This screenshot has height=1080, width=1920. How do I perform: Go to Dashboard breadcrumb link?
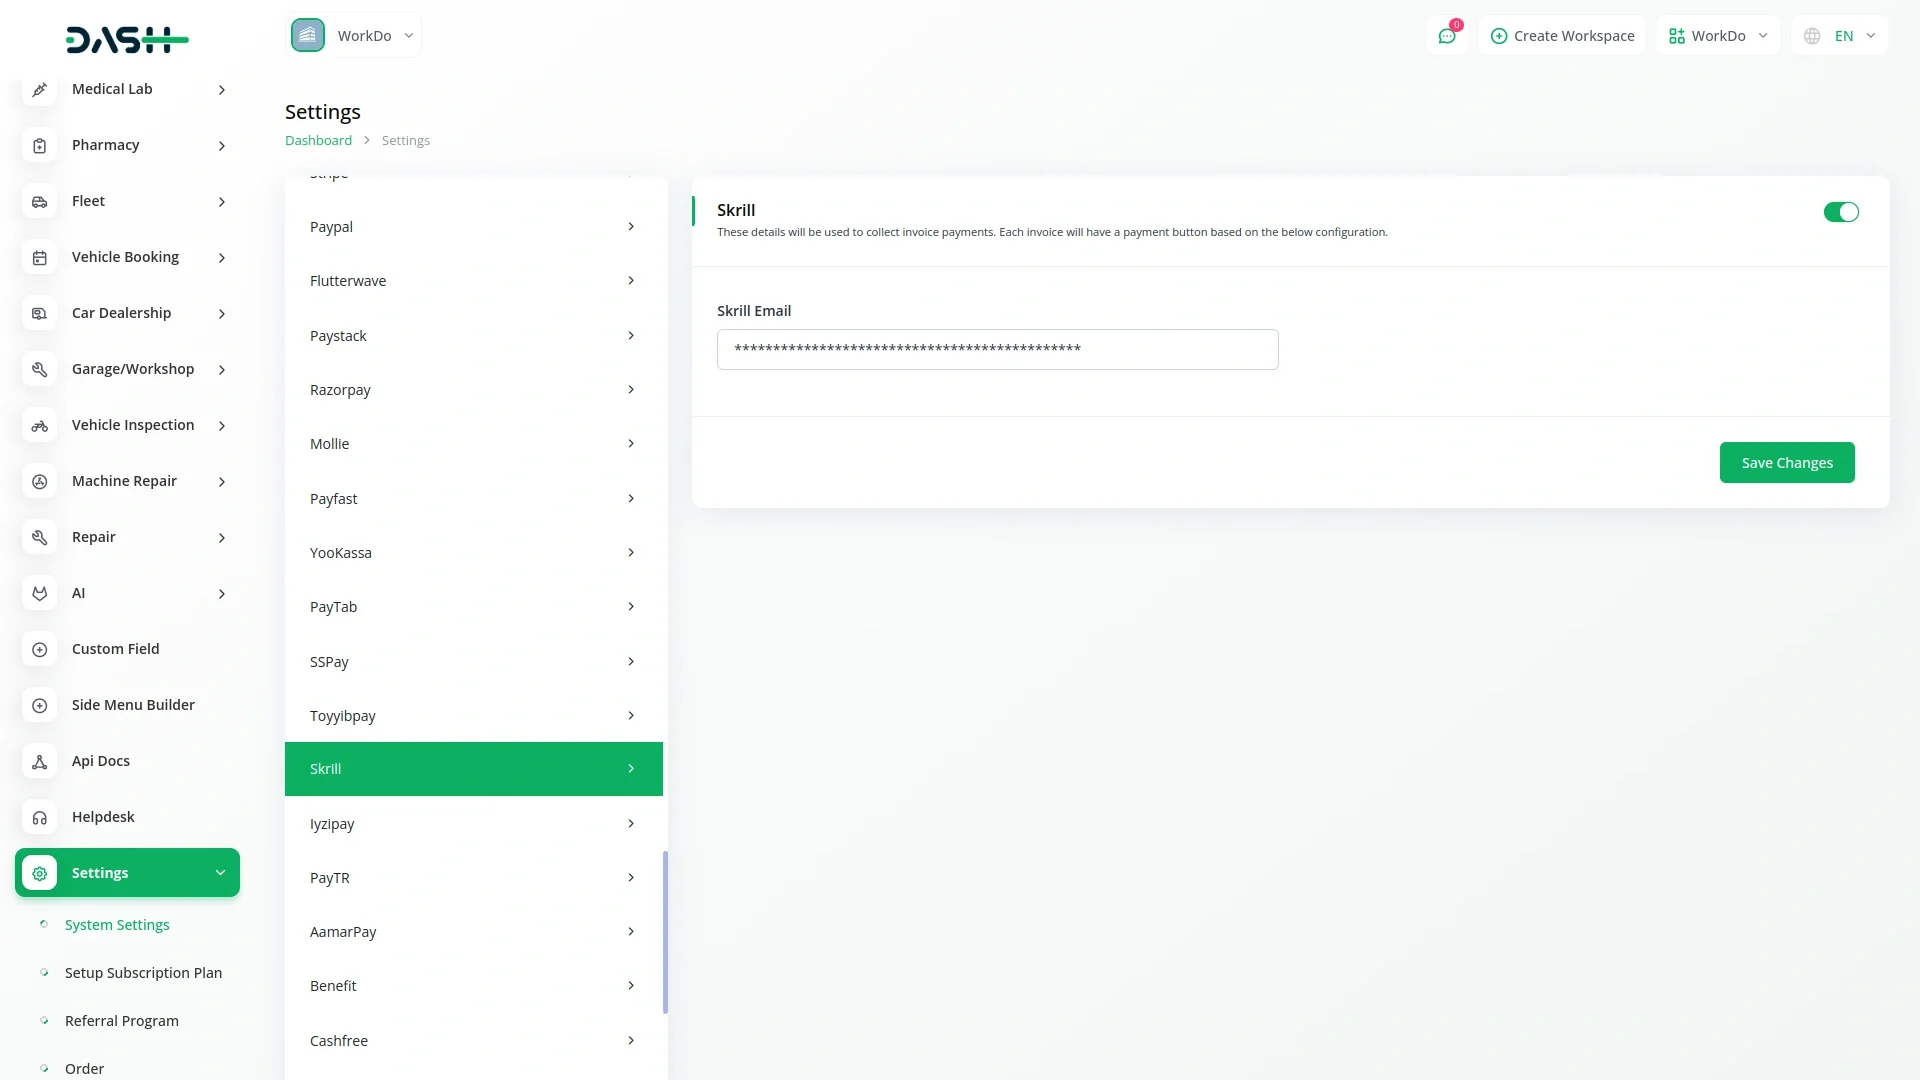coord(318,141)
